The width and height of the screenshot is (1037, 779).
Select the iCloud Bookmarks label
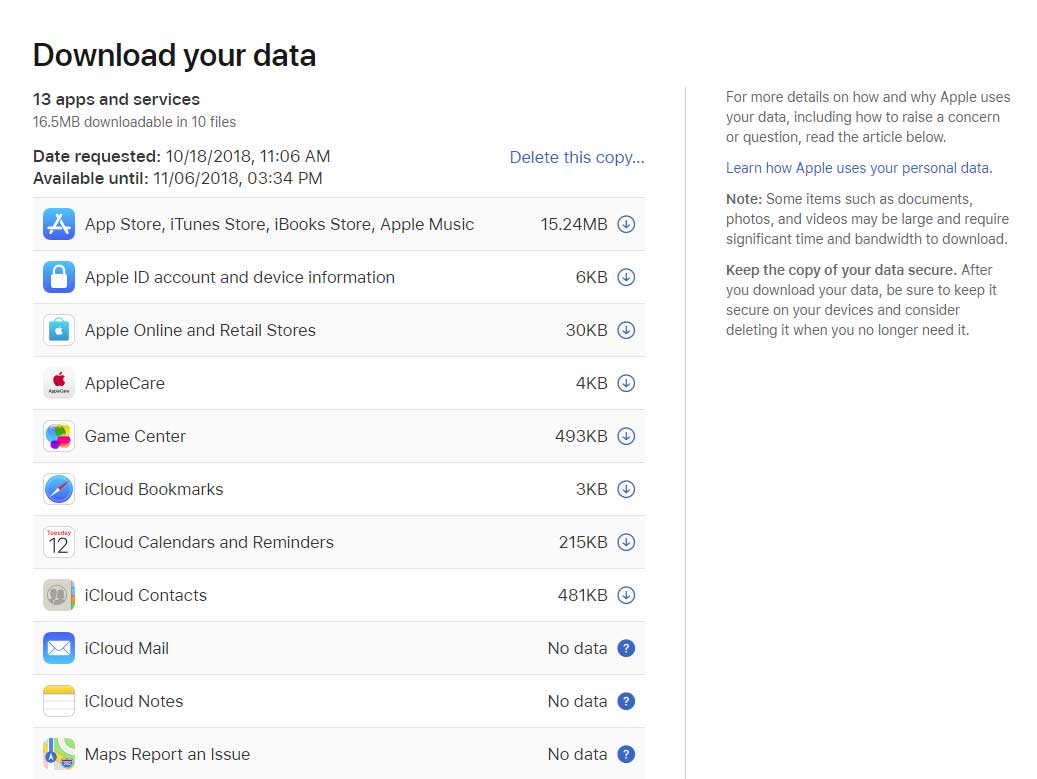click(153, 489)
